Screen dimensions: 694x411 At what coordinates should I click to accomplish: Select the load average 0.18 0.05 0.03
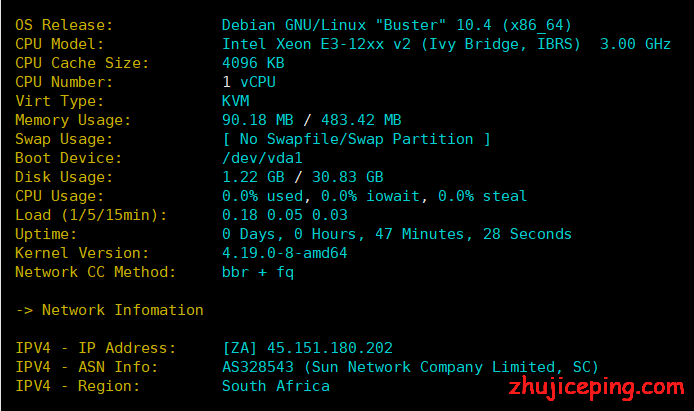(x=285, y=215)
